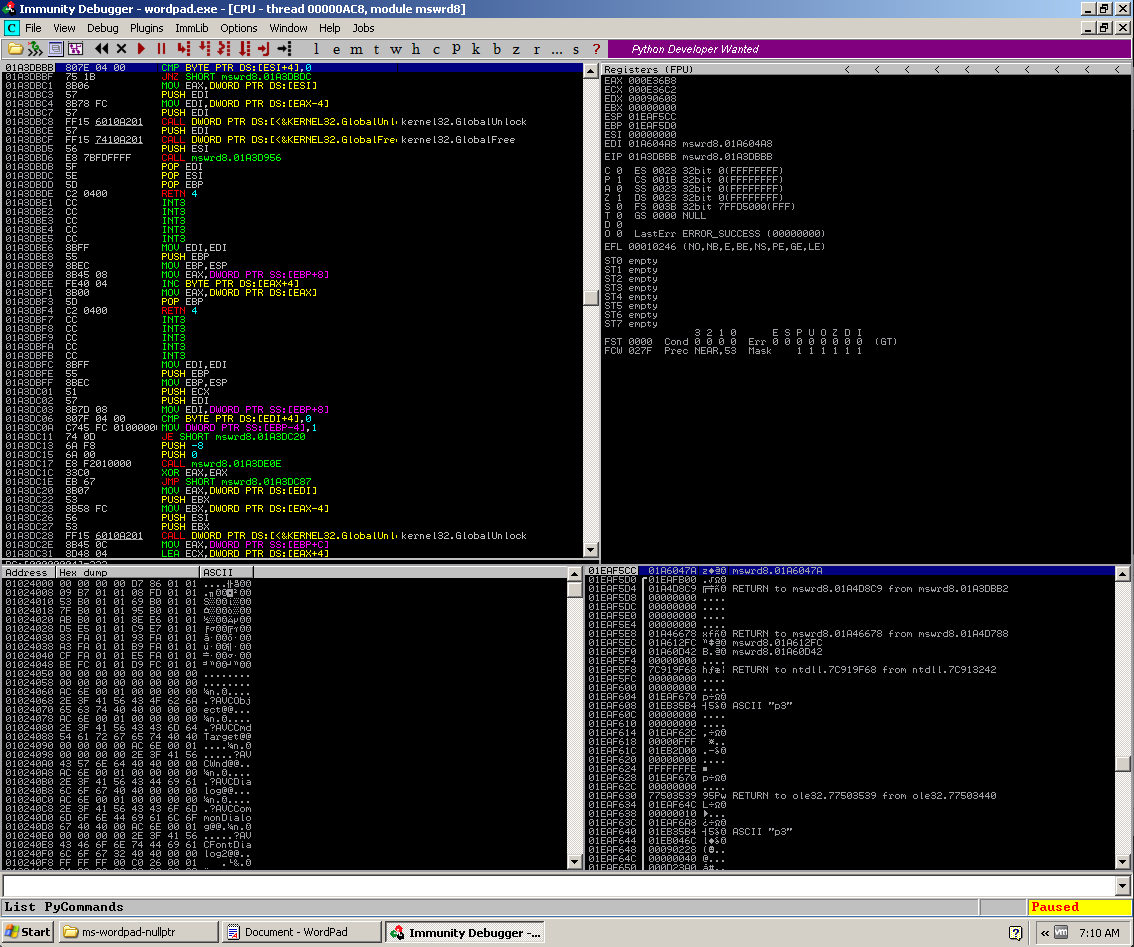Show Memory map via 'm' button
1134x947 pixels.
357,49
